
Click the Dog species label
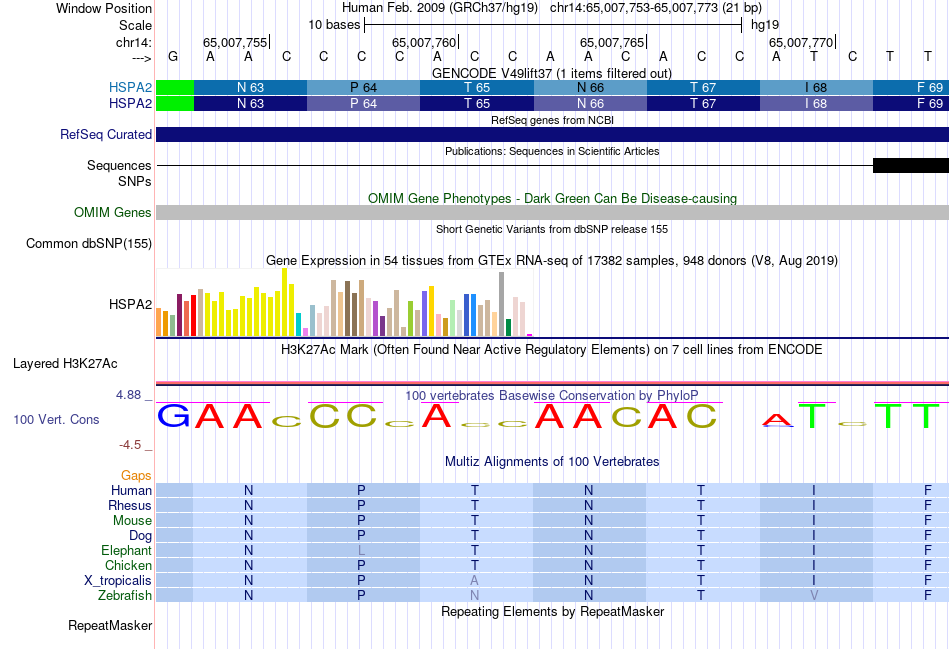[x=141, y=536]
